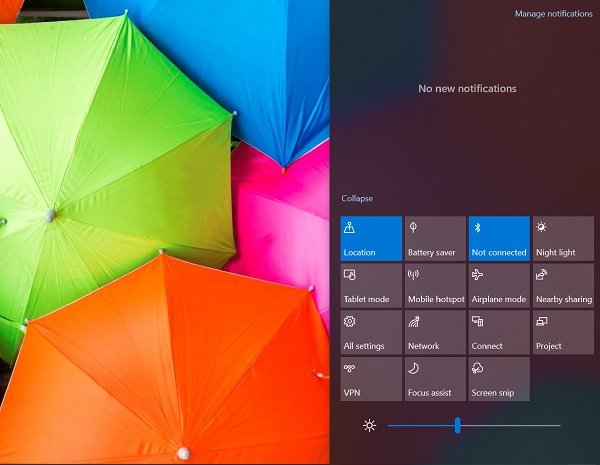Toggle the Location quick action tile
The width and height of the screenshot is (600, 465).
371,239
